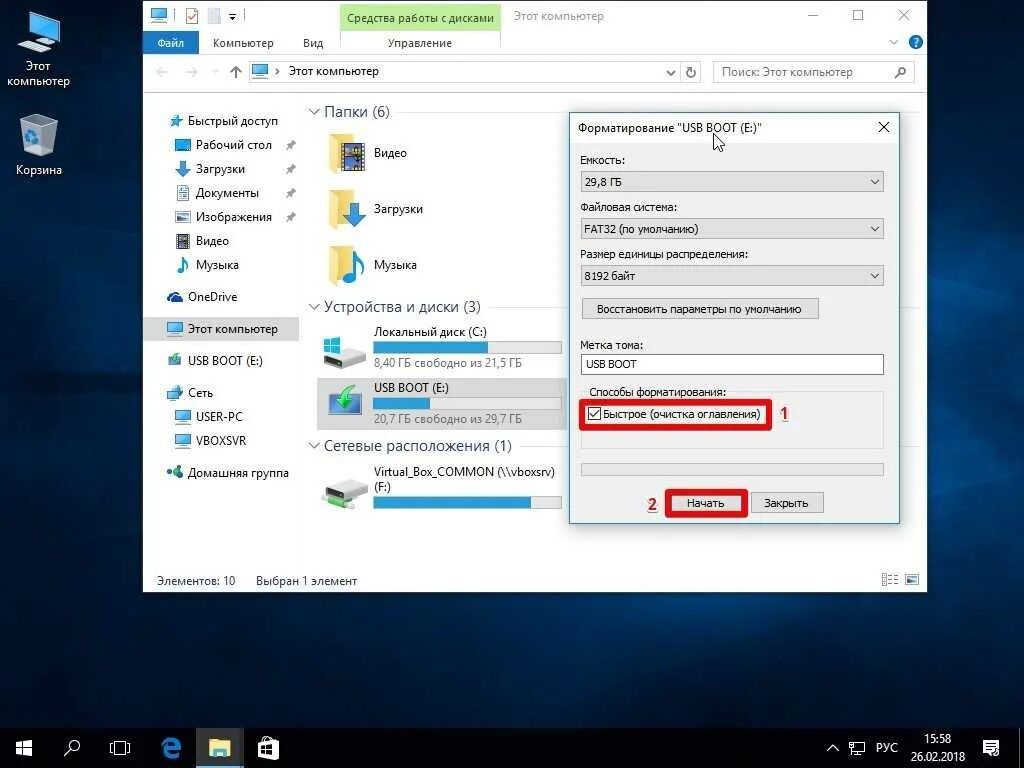Select Документы in sidebar
Image resolution: width=1024 pixels, height=768 pixels.
pos(219,193)
